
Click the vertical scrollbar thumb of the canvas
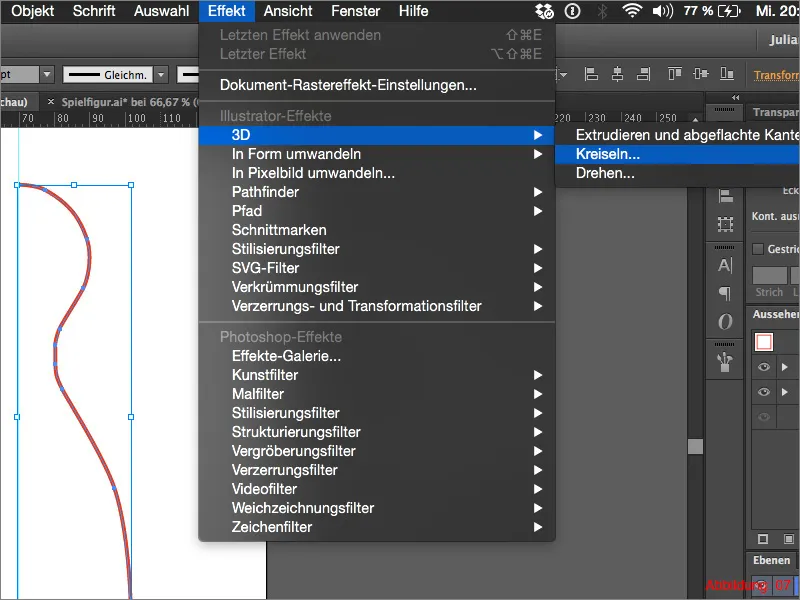coord(695,446)
